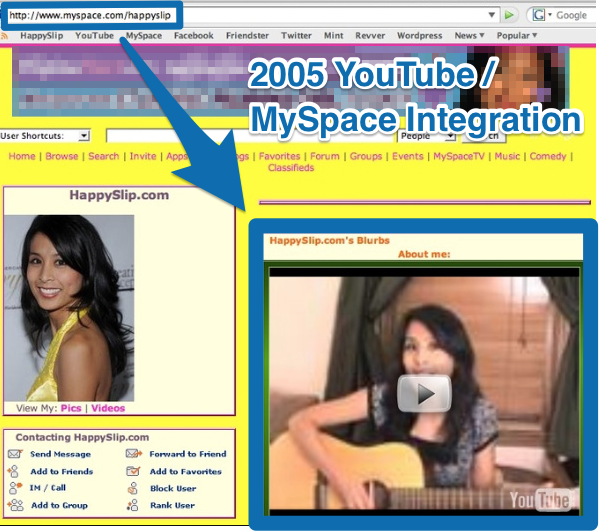The image size is (599, 531).
Task: Open the Google search engine selector icon
Action: tap(539, 15)
